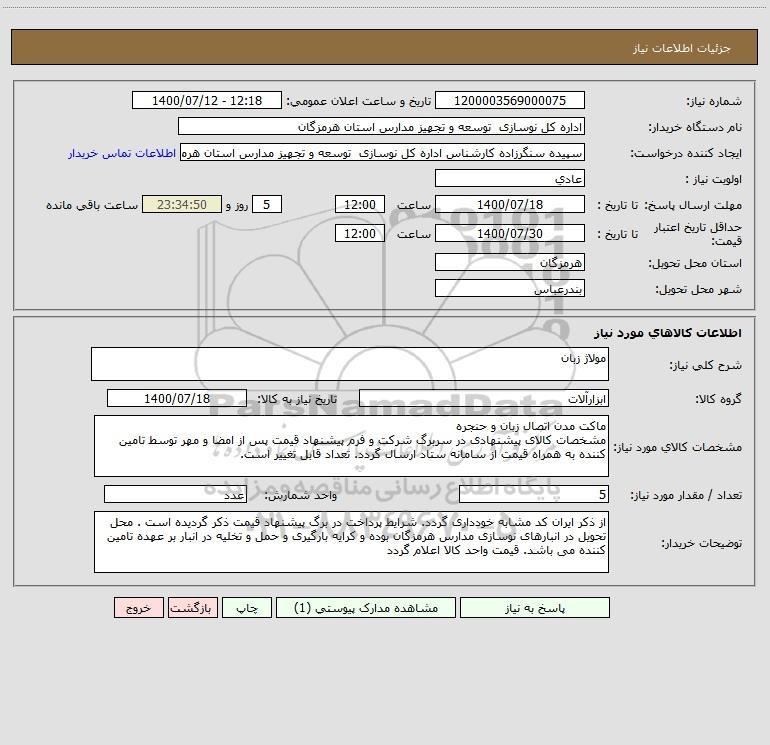
Task: Click the تاریخ و ساعت اعلان عمومی label
Action: click(359, 101)
